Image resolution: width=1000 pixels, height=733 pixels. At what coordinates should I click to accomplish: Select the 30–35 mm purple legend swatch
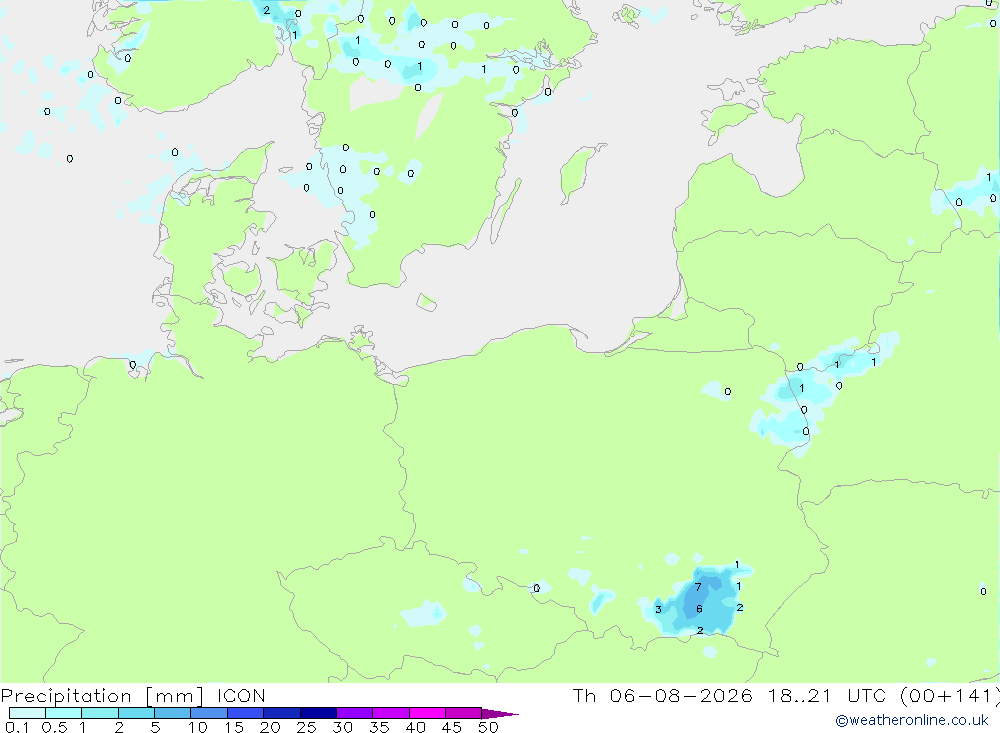tap(355, 713)
